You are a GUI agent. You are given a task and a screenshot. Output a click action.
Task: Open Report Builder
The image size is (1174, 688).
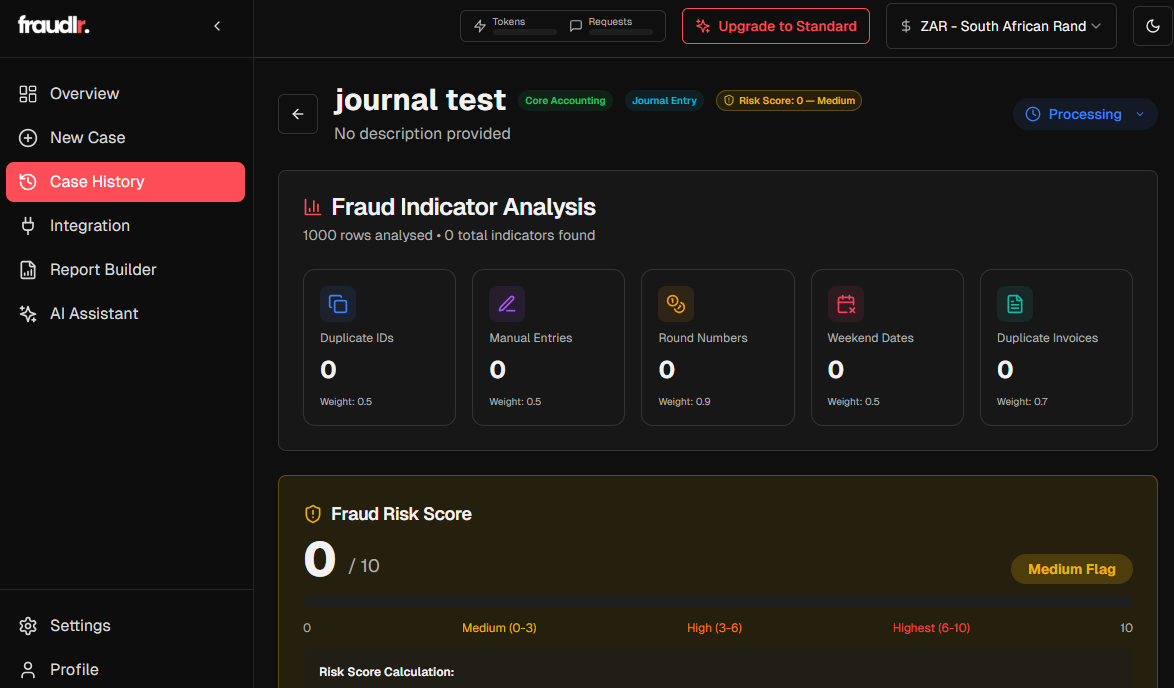pyautogui.click(x=125, y=270)
